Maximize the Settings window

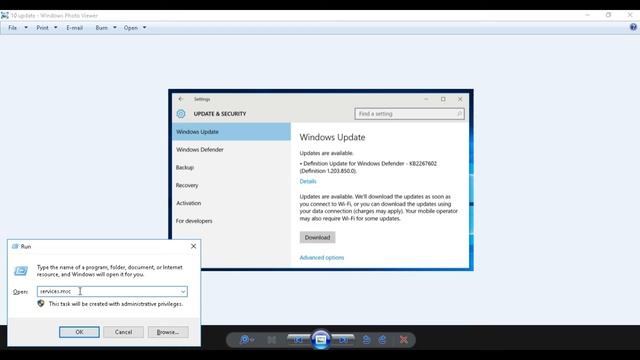tap(443, 99)
